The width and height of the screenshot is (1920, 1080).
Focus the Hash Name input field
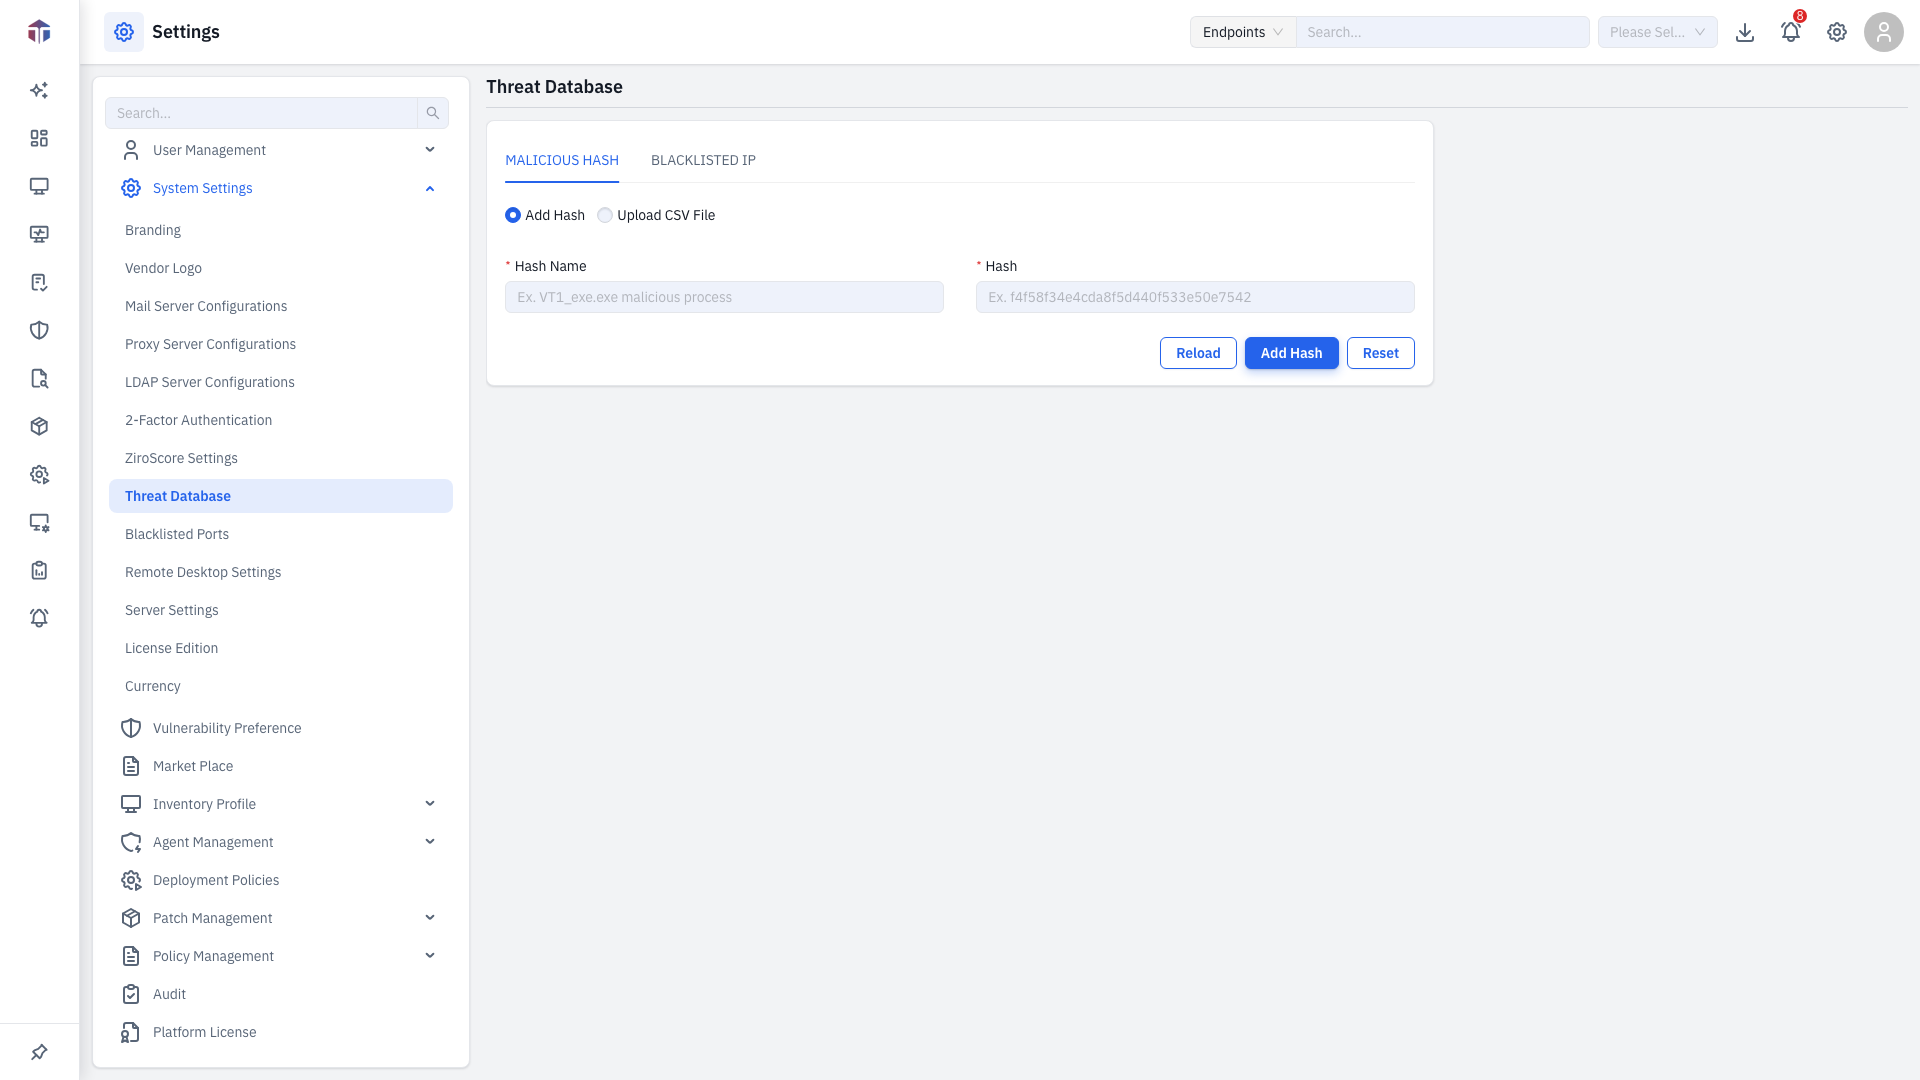pos(724,297)
